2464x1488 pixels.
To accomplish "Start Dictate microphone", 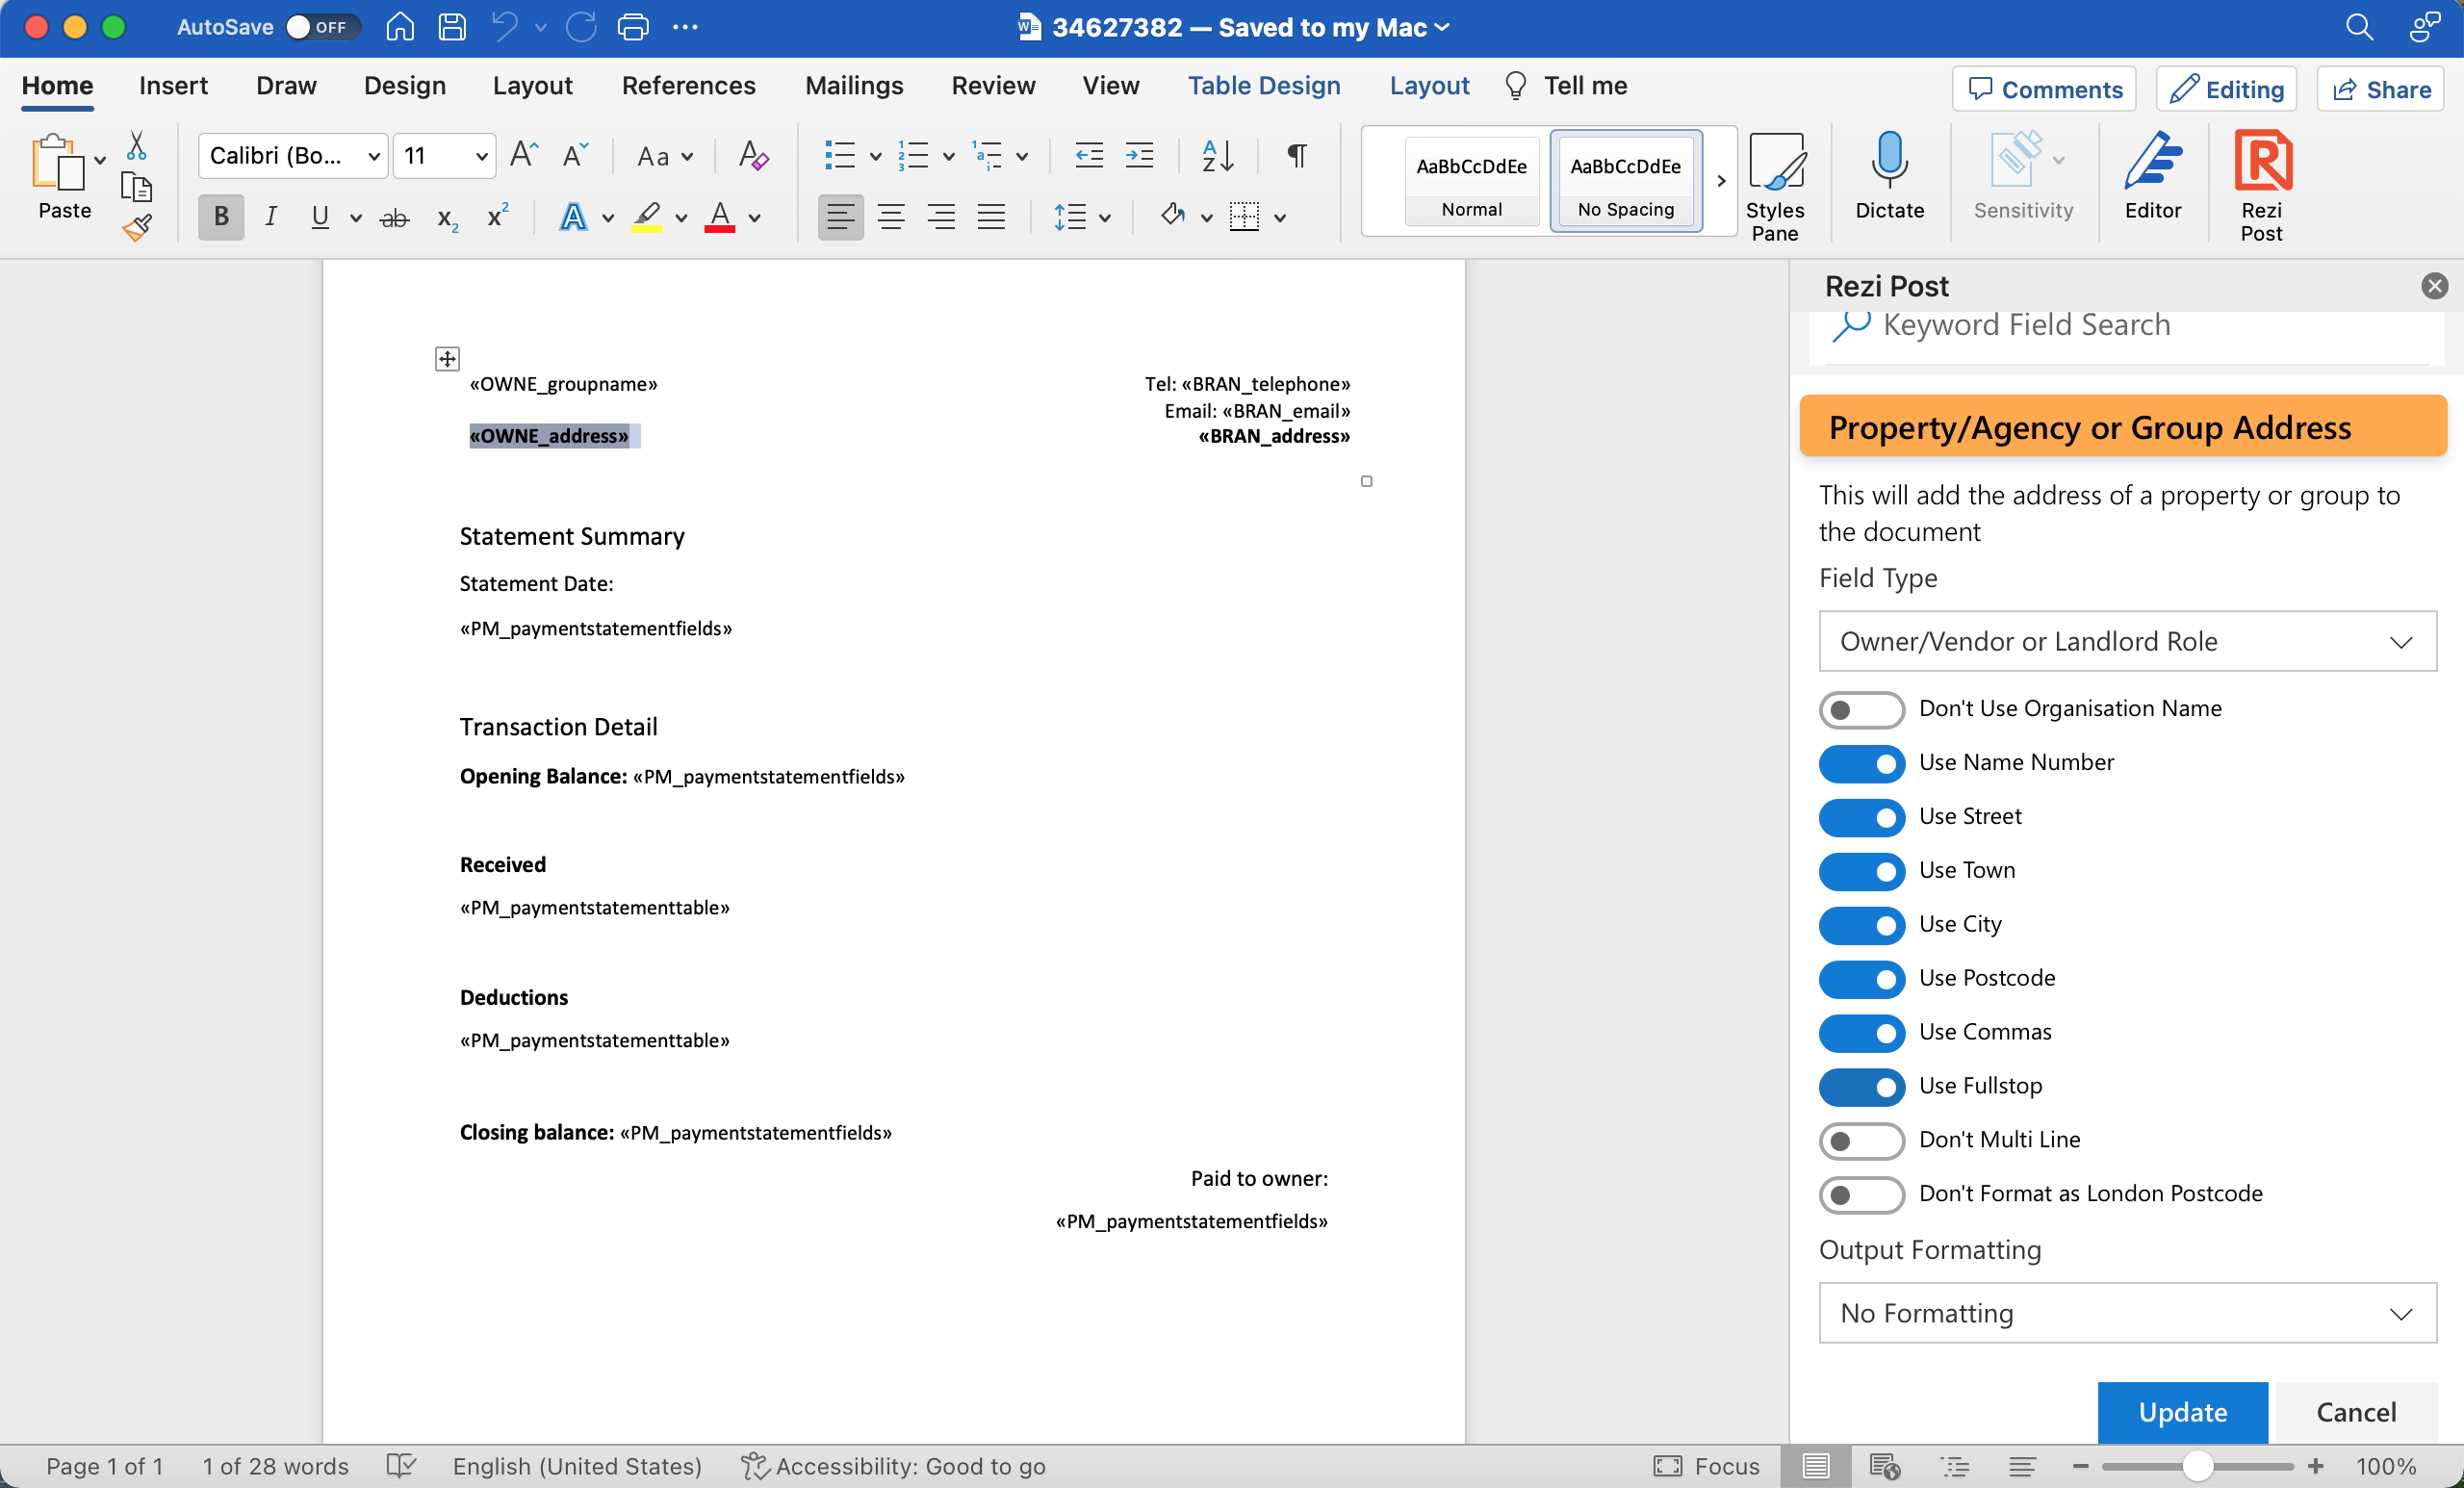I will pyautogui.click(x=1889, y=176).
